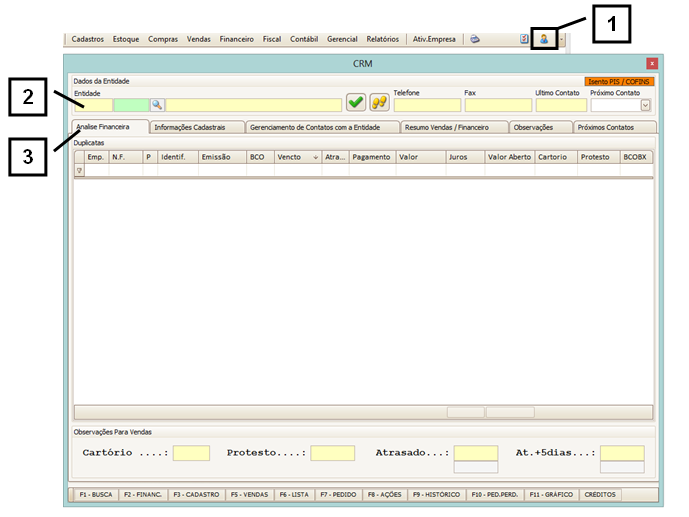Sort by the Vencto column header

click(297, 157)
